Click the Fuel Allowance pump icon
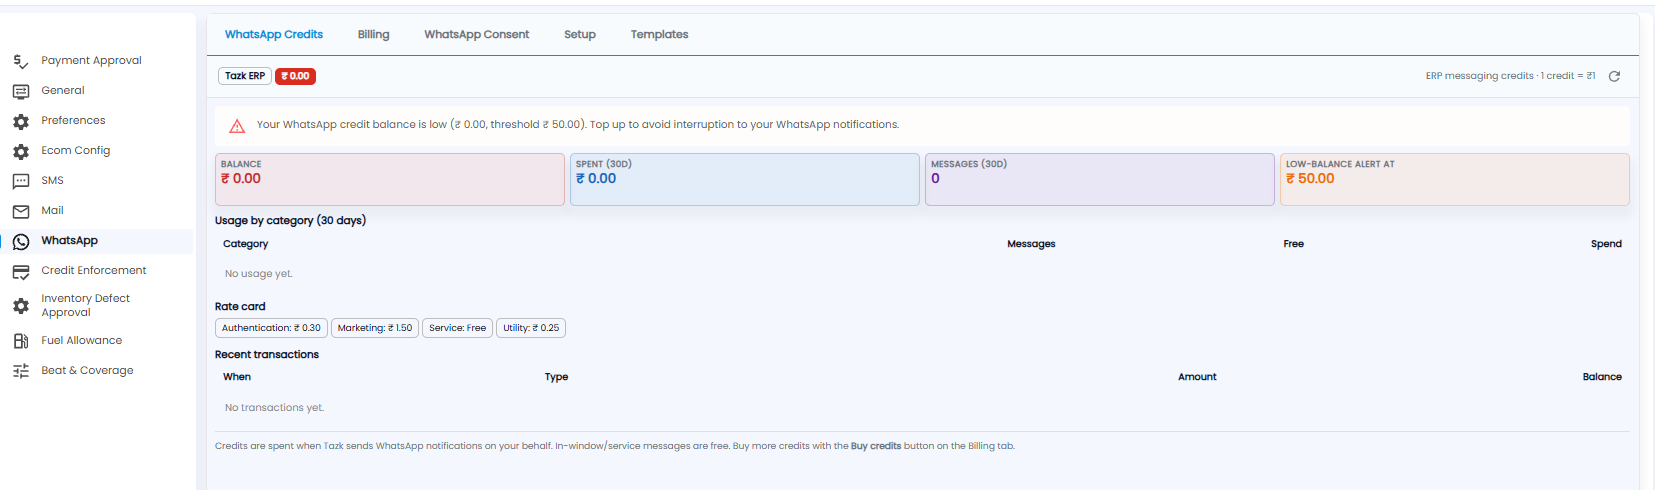This screenshot has height=490, width=1655. [21, 341]
